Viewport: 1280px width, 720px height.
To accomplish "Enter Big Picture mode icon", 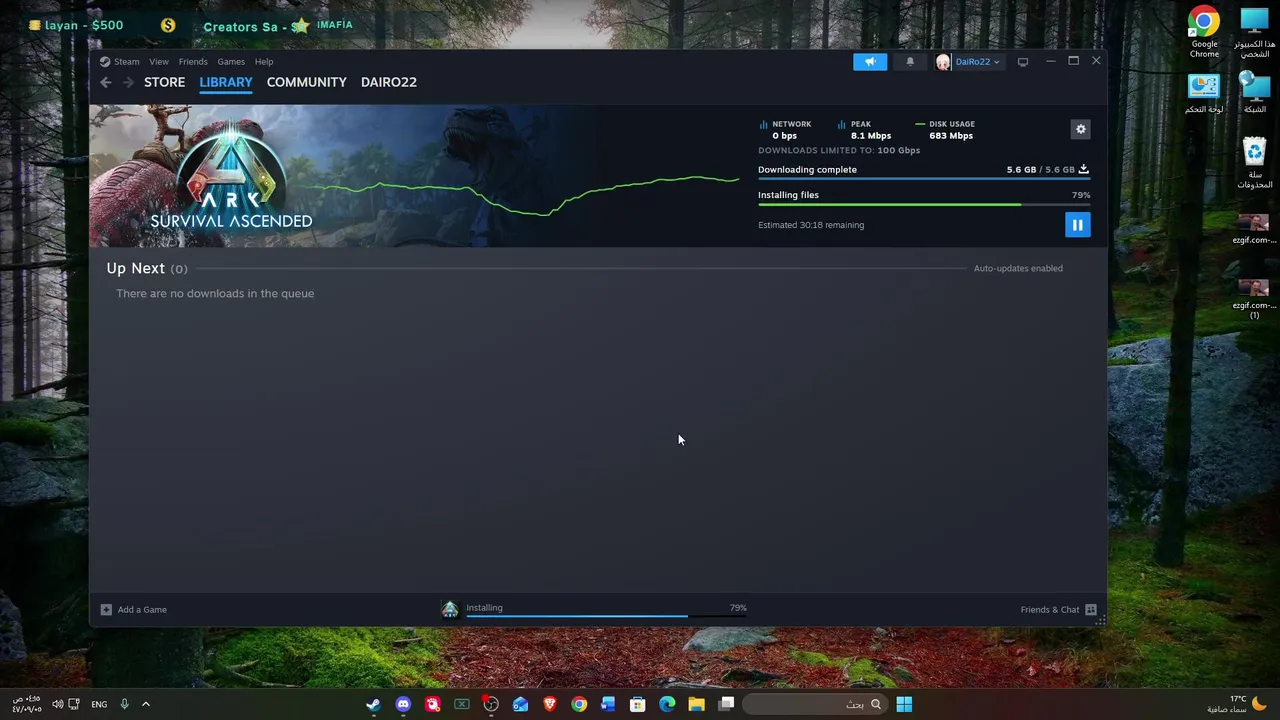I will (1023, 62).
